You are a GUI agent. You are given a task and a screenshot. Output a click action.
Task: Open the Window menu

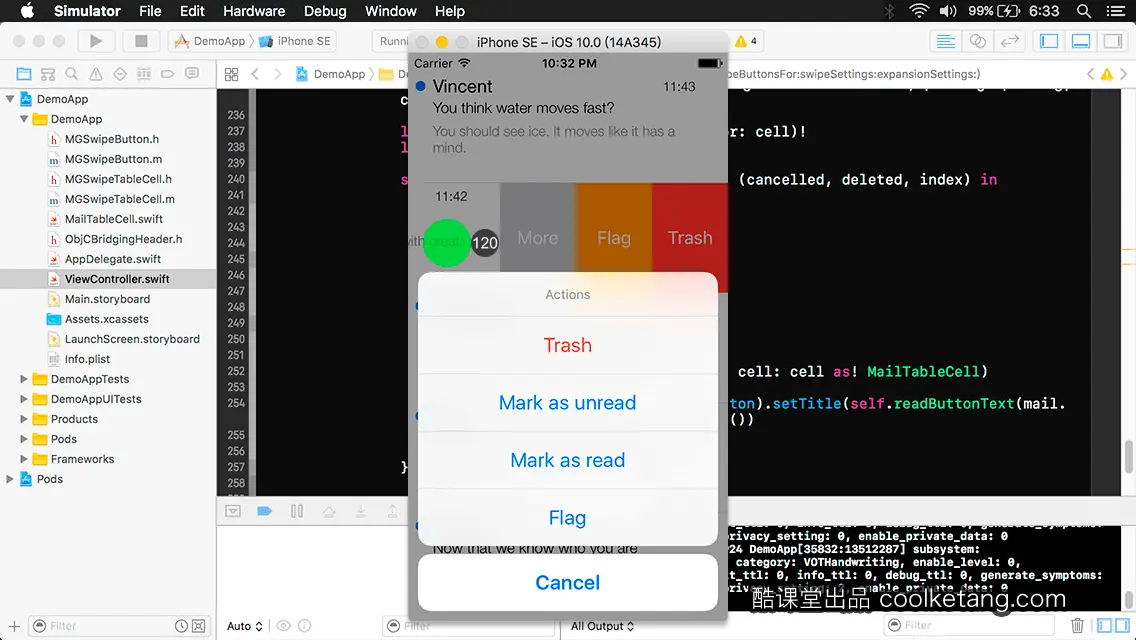coord(390,11)
